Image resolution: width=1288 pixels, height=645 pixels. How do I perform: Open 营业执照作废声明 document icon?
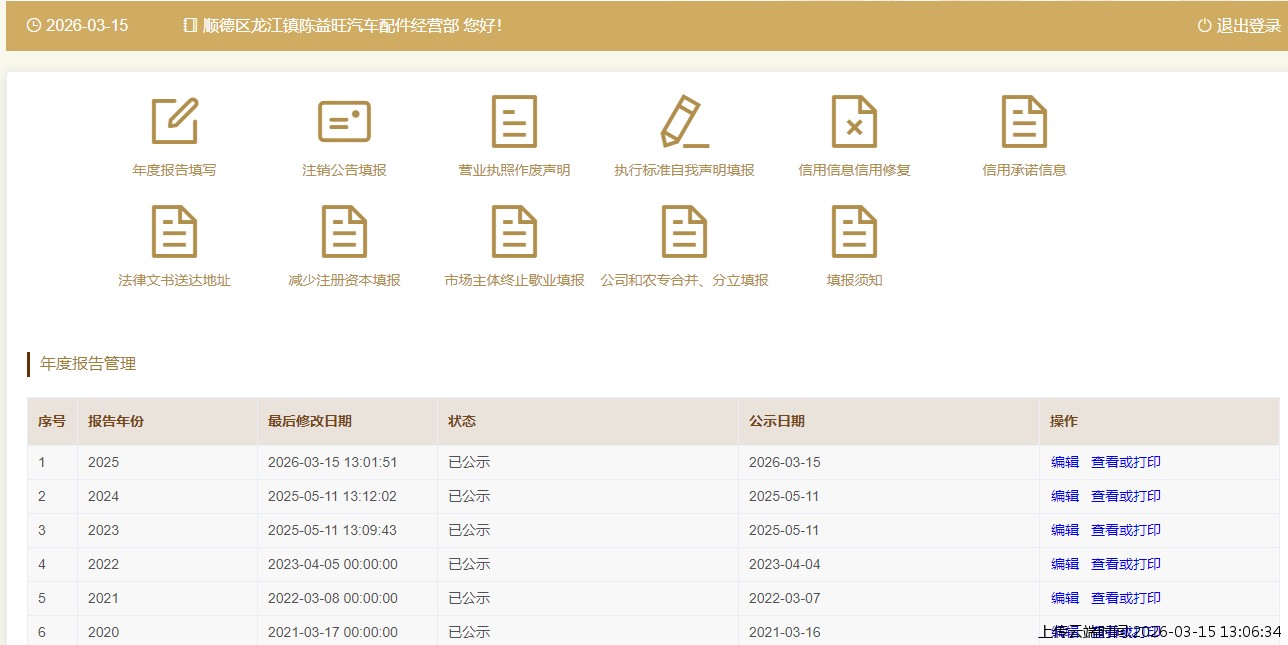pos(514,122)
